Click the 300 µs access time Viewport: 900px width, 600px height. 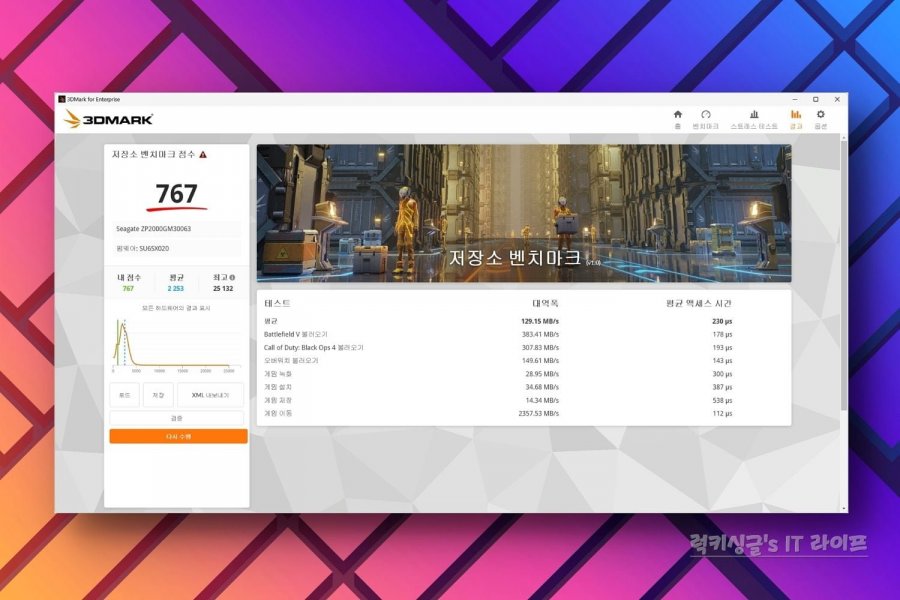pyautogui.click(x=722, y=374)
